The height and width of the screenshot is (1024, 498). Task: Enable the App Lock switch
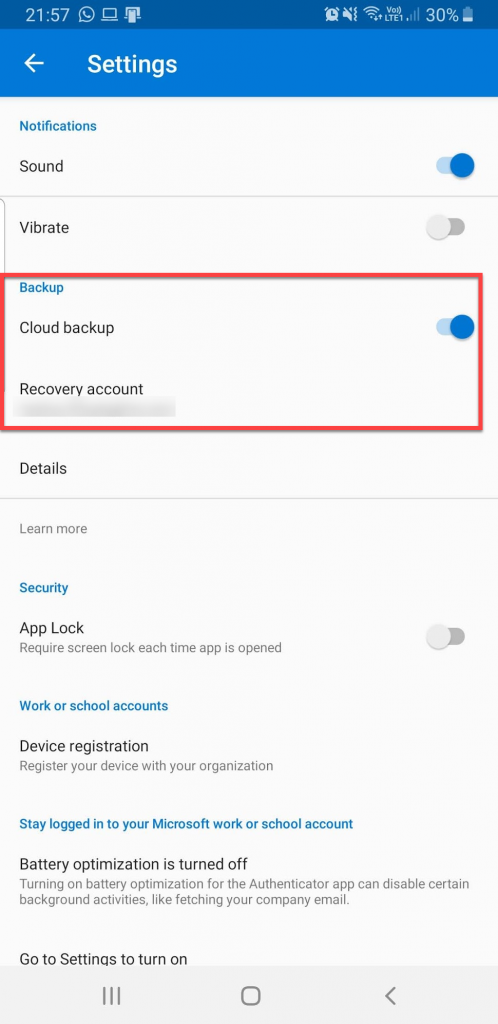445,636
